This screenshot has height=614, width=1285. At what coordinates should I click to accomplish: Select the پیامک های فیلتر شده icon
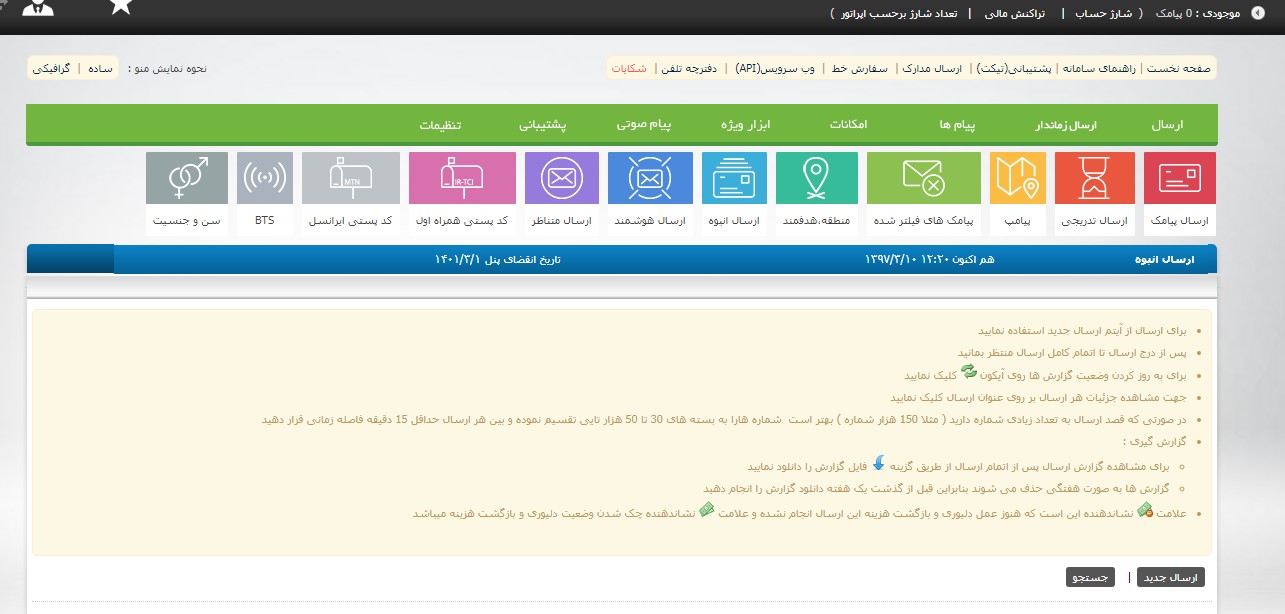[923, 179]
